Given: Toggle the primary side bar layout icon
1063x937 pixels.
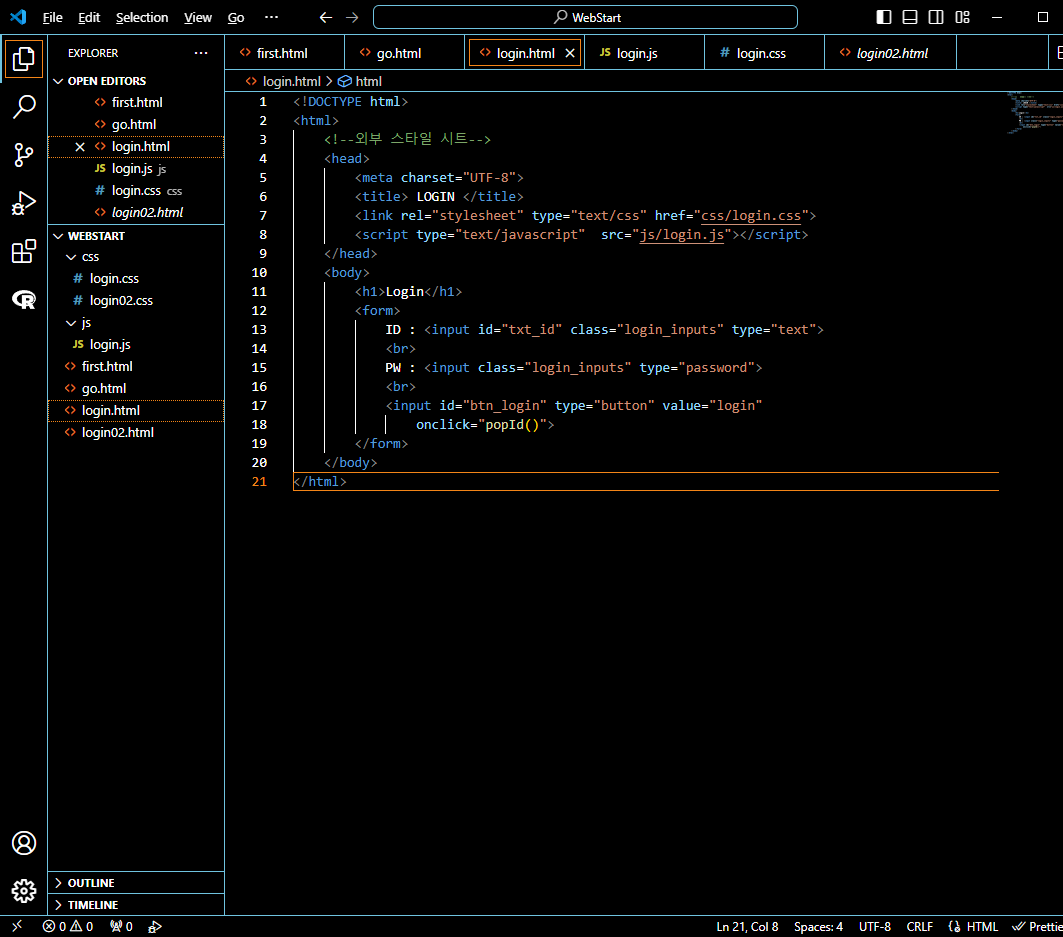Looking at the screenshot, I should 884,18.
